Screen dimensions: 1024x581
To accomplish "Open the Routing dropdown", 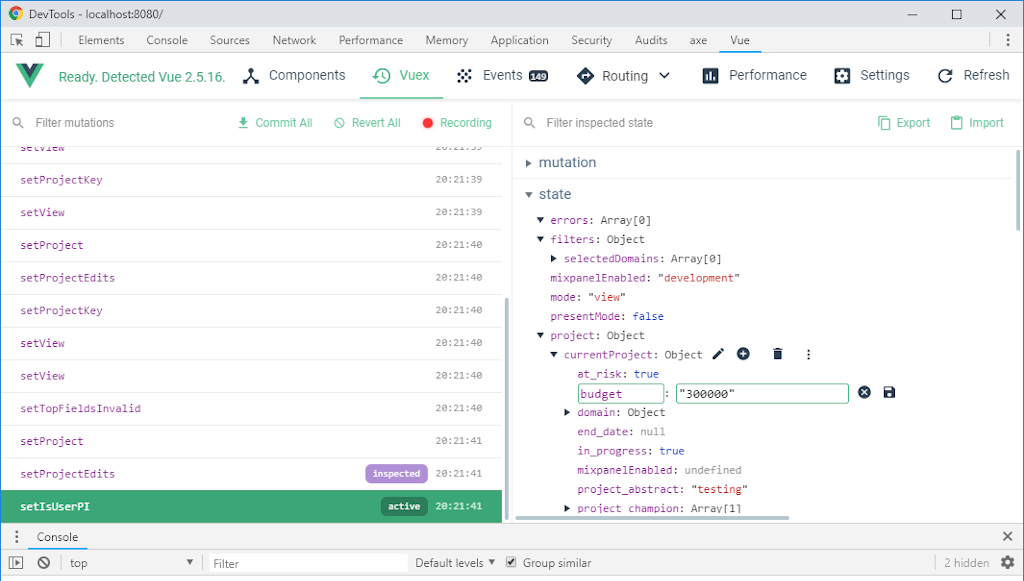I will pos(624,76).
